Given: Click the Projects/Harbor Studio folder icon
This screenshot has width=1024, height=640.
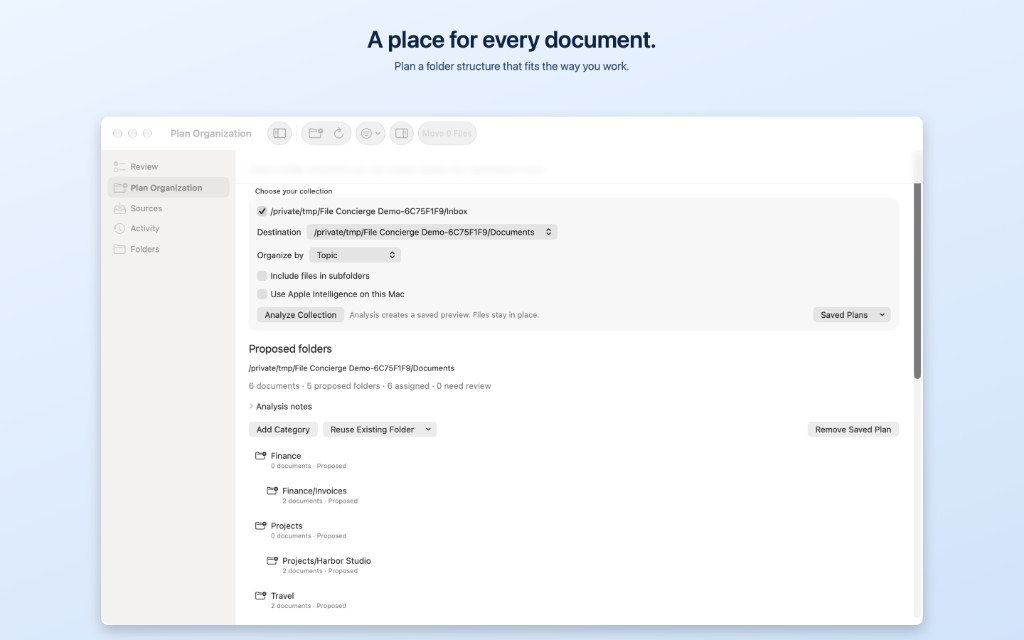Looking at the screenshot, I should point(272,560).
